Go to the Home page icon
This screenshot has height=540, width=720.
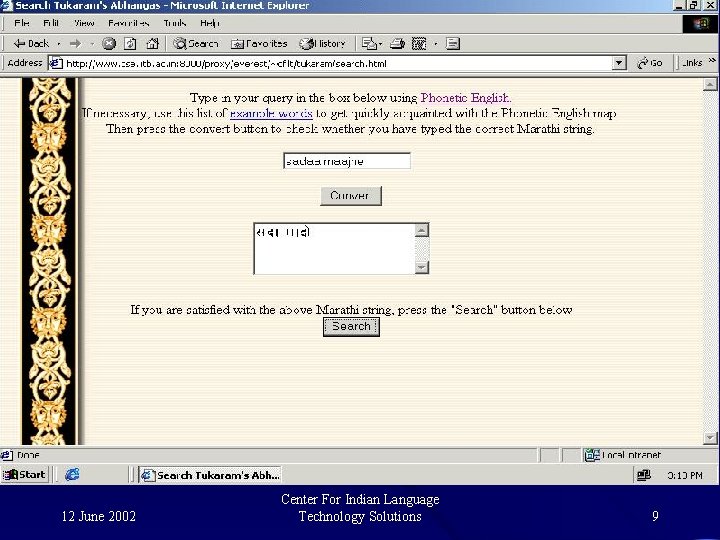pos(152,44)
